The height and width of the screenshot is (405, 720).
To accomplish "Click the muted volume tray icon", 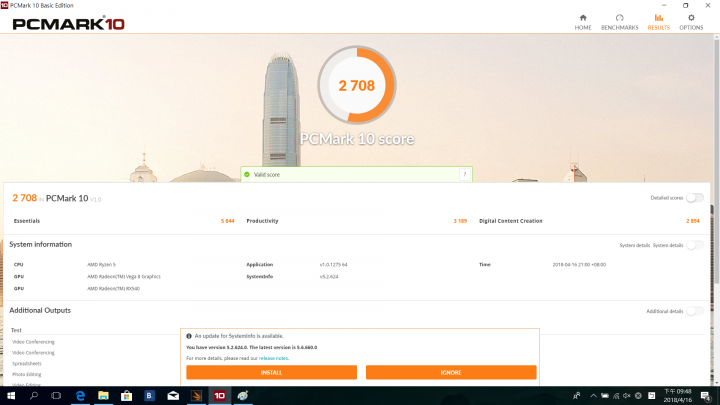I will click(x=627, y=395).
